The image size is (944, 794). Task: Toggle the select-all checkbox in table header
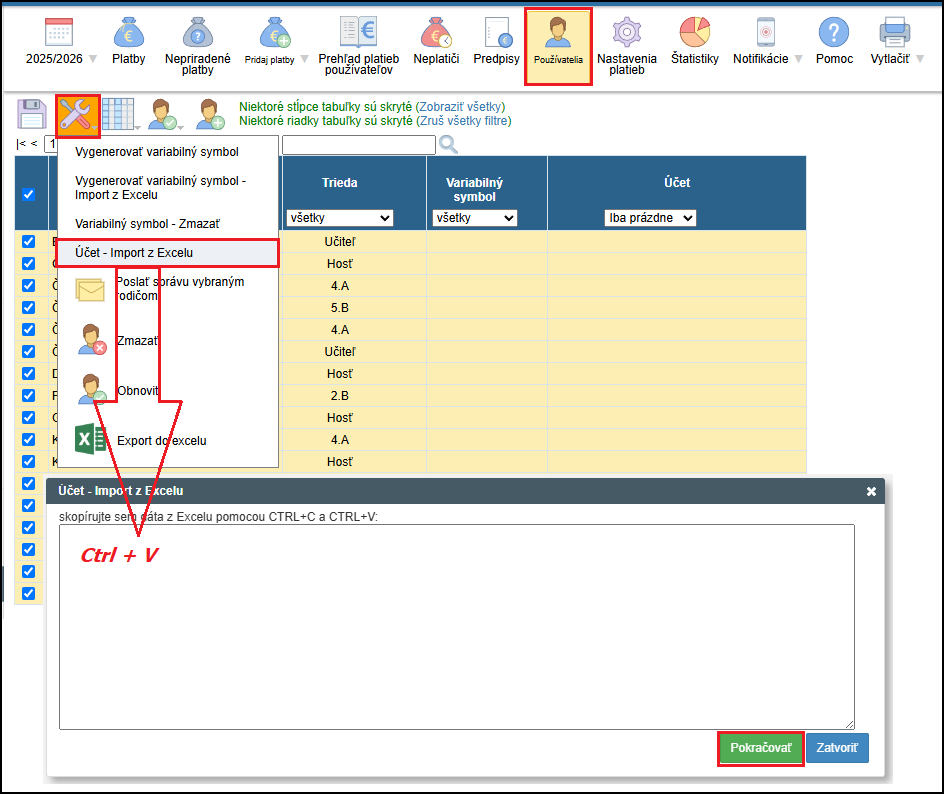pyautogui.click(x=28, y=194)
